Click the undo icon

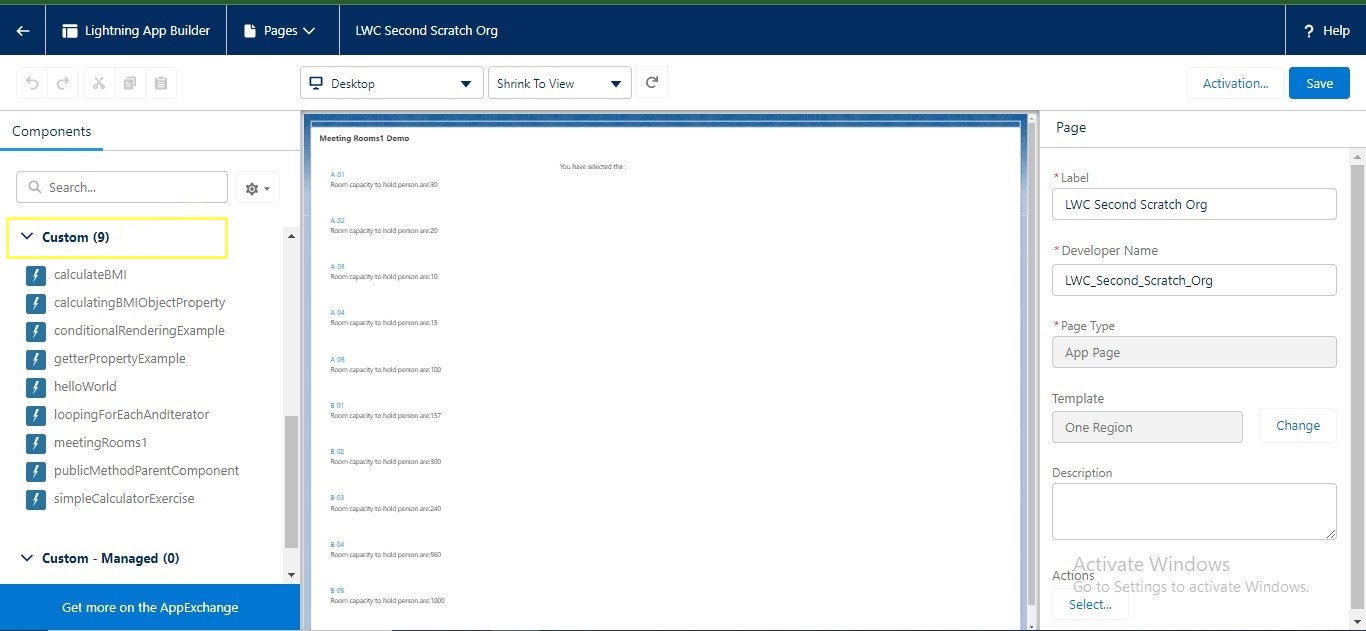pyautogui.click(x=32, y=83)
